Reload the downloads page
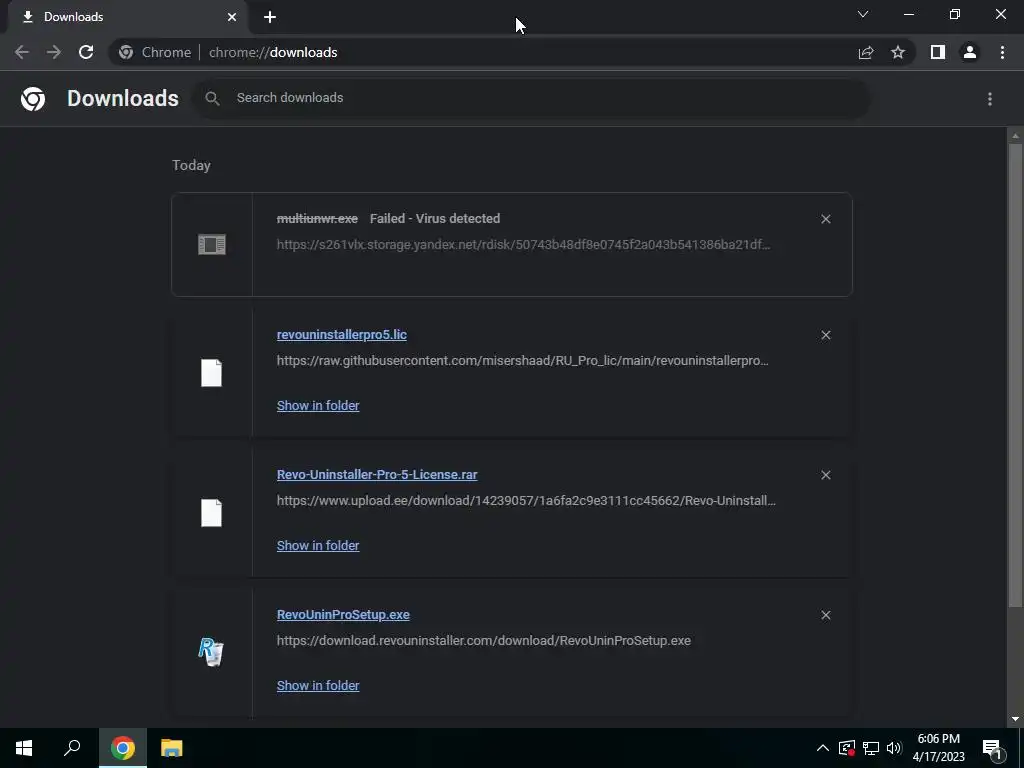1024x768 pixels. (x=86, y=52)
